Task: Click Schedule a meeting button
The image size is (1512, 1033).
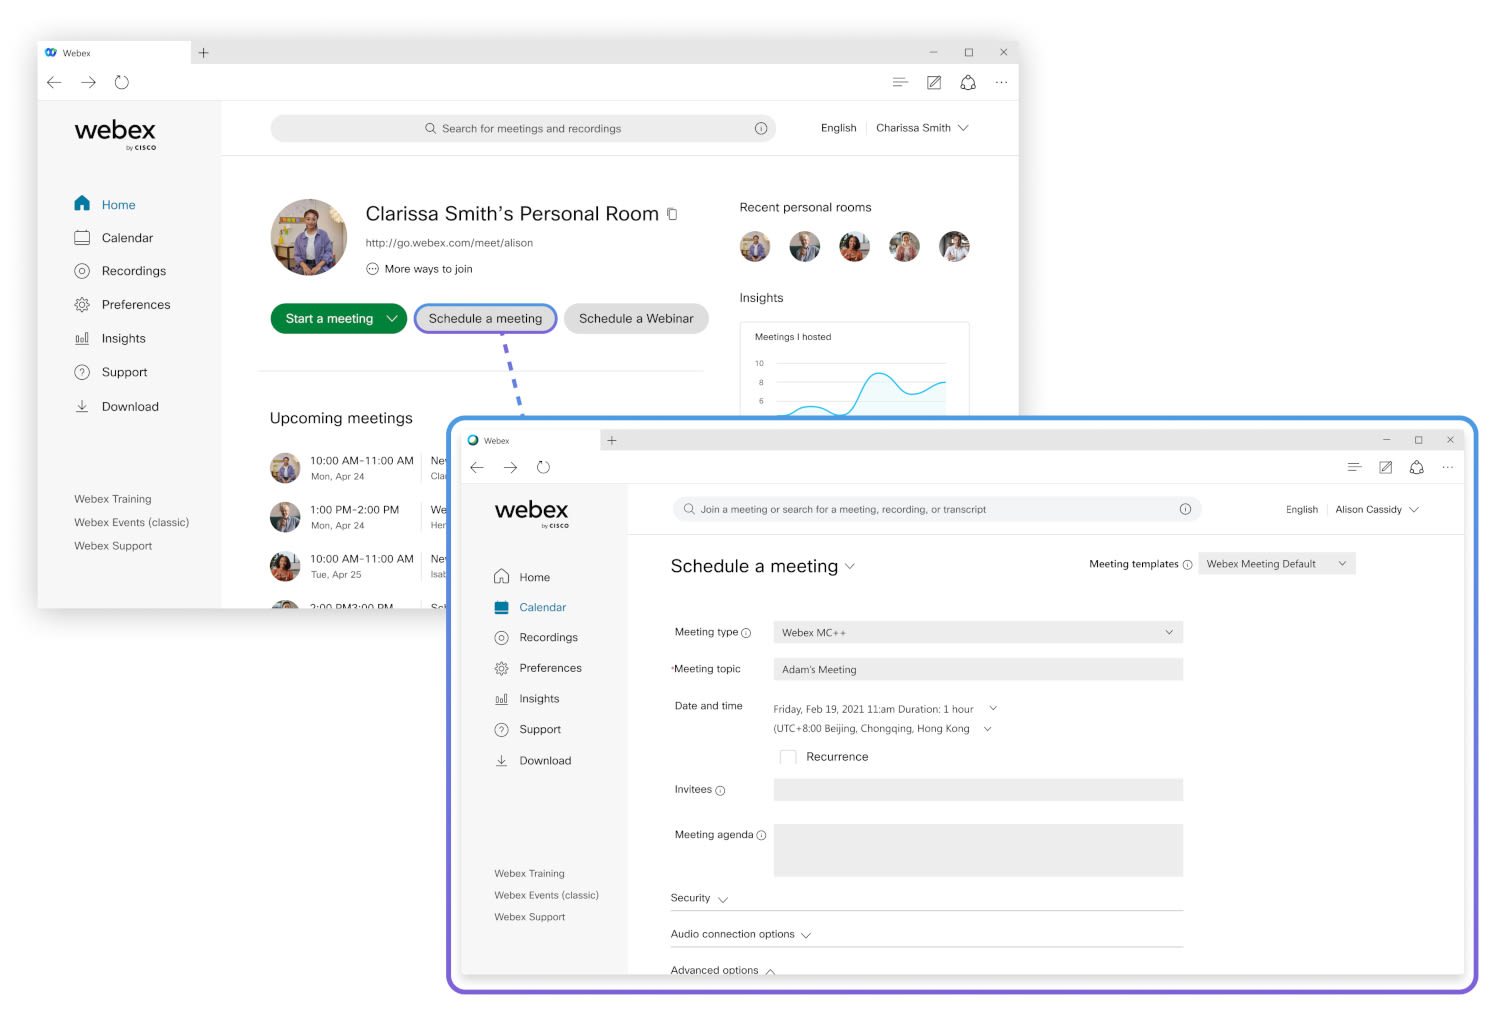Action: click(x=485, y=319)
